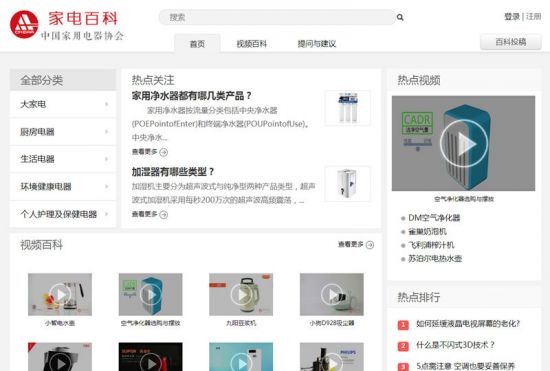550x371 pixels.
Task: Open the 提问与建议 tab
Action: pyautogui.click(x=316, y=44)
